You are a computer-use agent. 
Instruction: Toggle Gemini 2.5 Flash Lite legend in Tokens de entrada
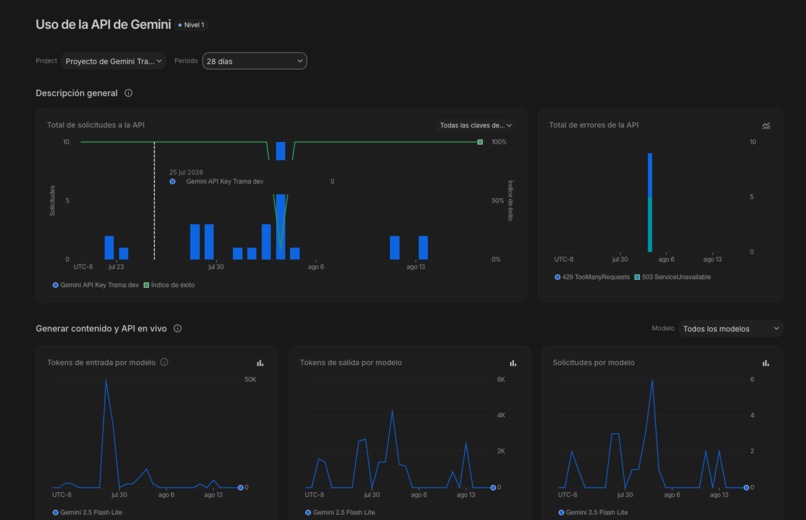tap(87, 512)
